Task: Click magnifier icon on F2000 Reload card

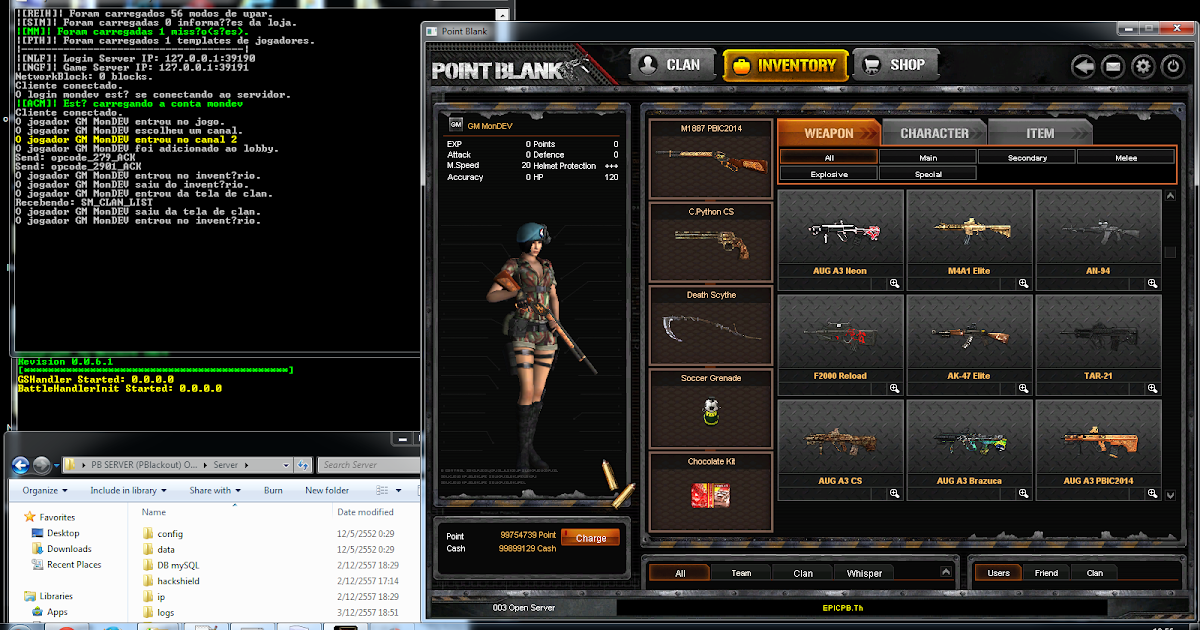Action: (894, 389)
